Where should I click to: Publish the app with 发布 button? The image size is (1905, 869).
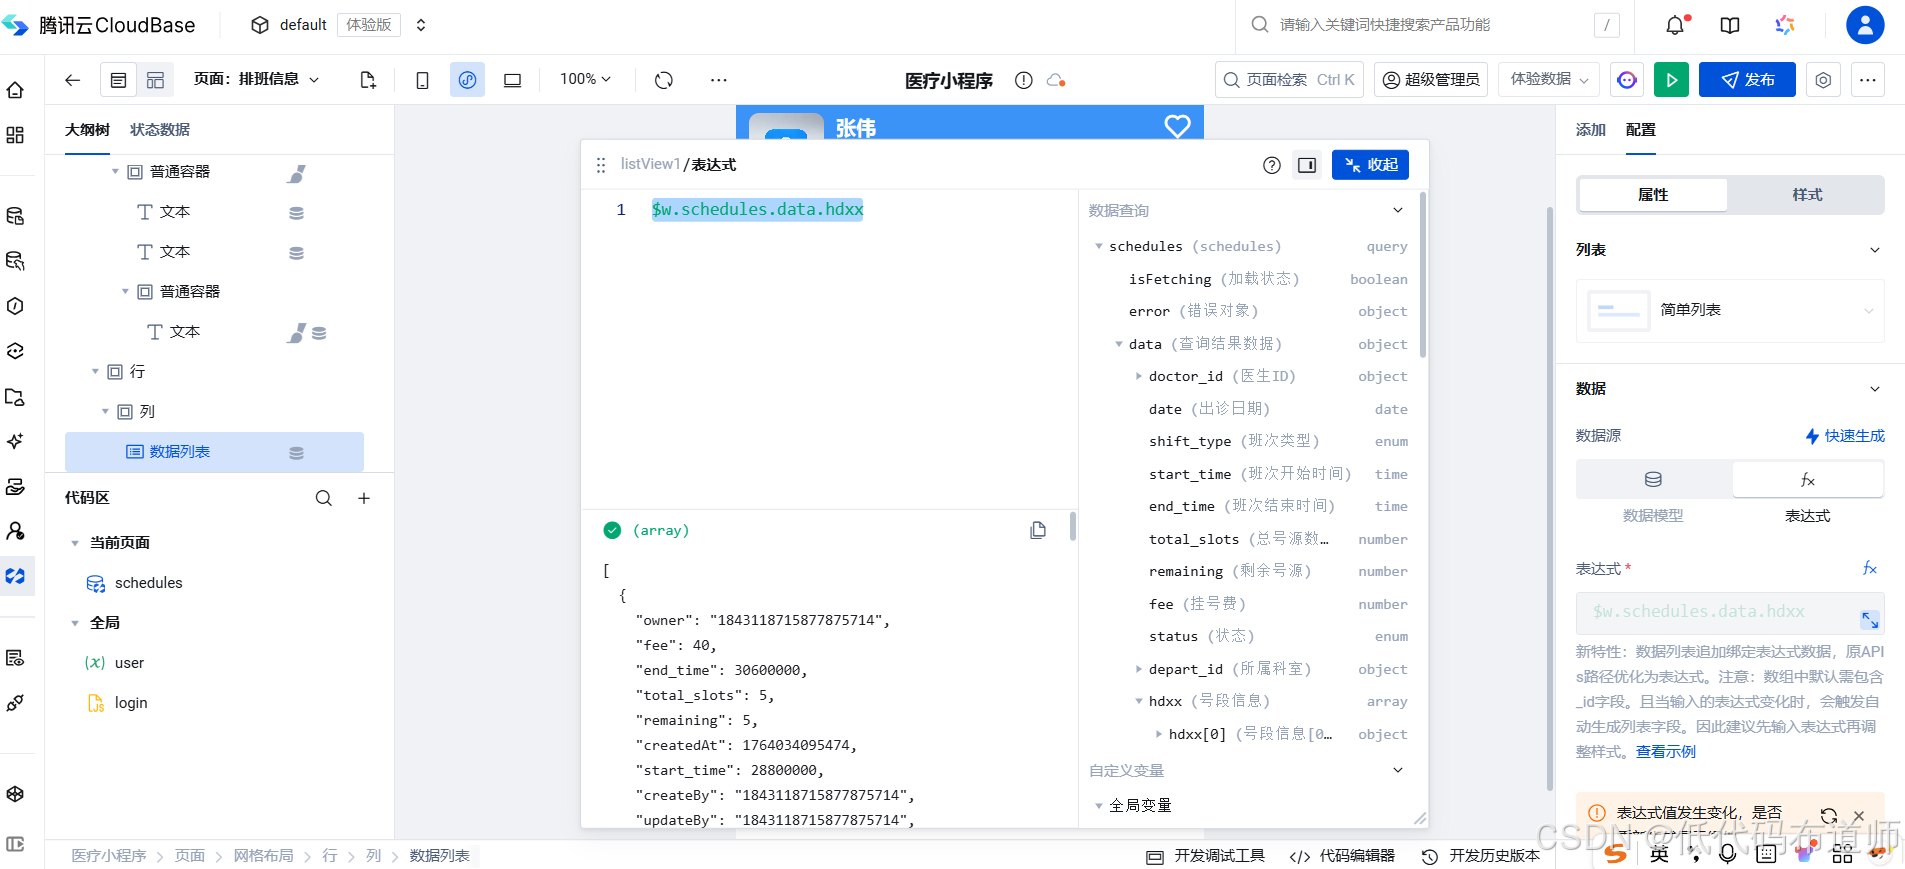[1747, 80]
